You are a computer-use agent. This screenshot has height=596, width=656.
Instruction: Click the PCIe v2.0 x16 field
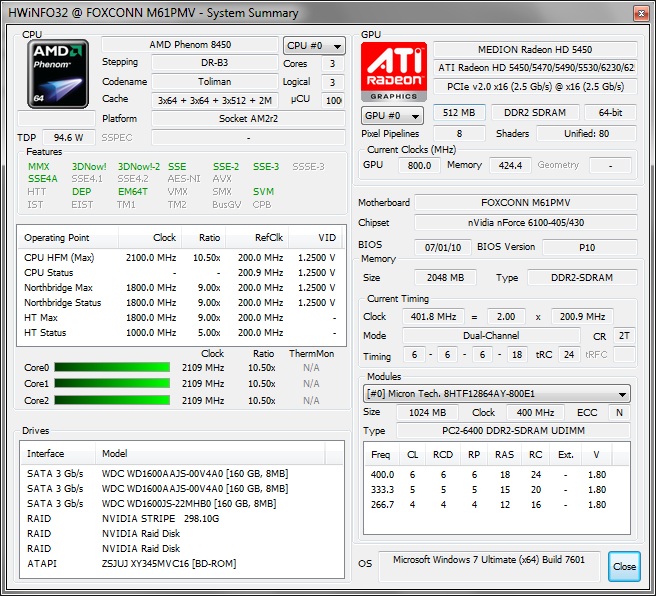point(535,87)
